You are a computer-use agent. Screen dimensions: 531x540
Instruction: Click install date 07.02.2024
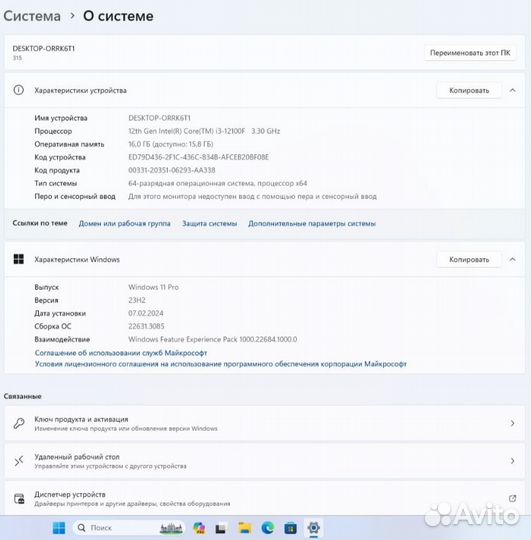click(x=146, y=313)
